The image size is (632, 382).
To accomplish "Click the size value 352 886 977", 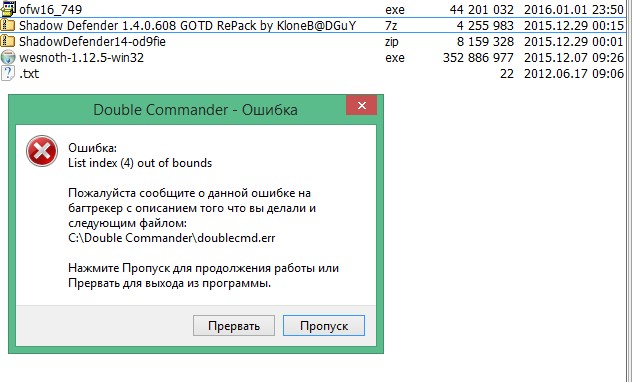I will [x=478, y=58].
